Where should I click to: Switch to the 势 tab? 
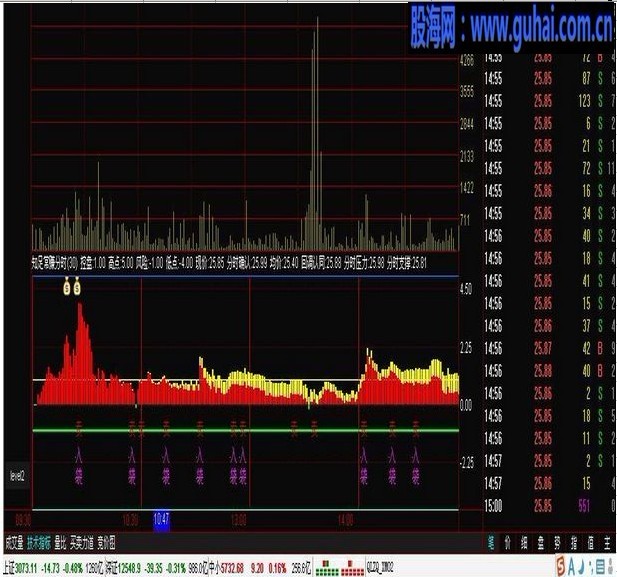[557, 544]
